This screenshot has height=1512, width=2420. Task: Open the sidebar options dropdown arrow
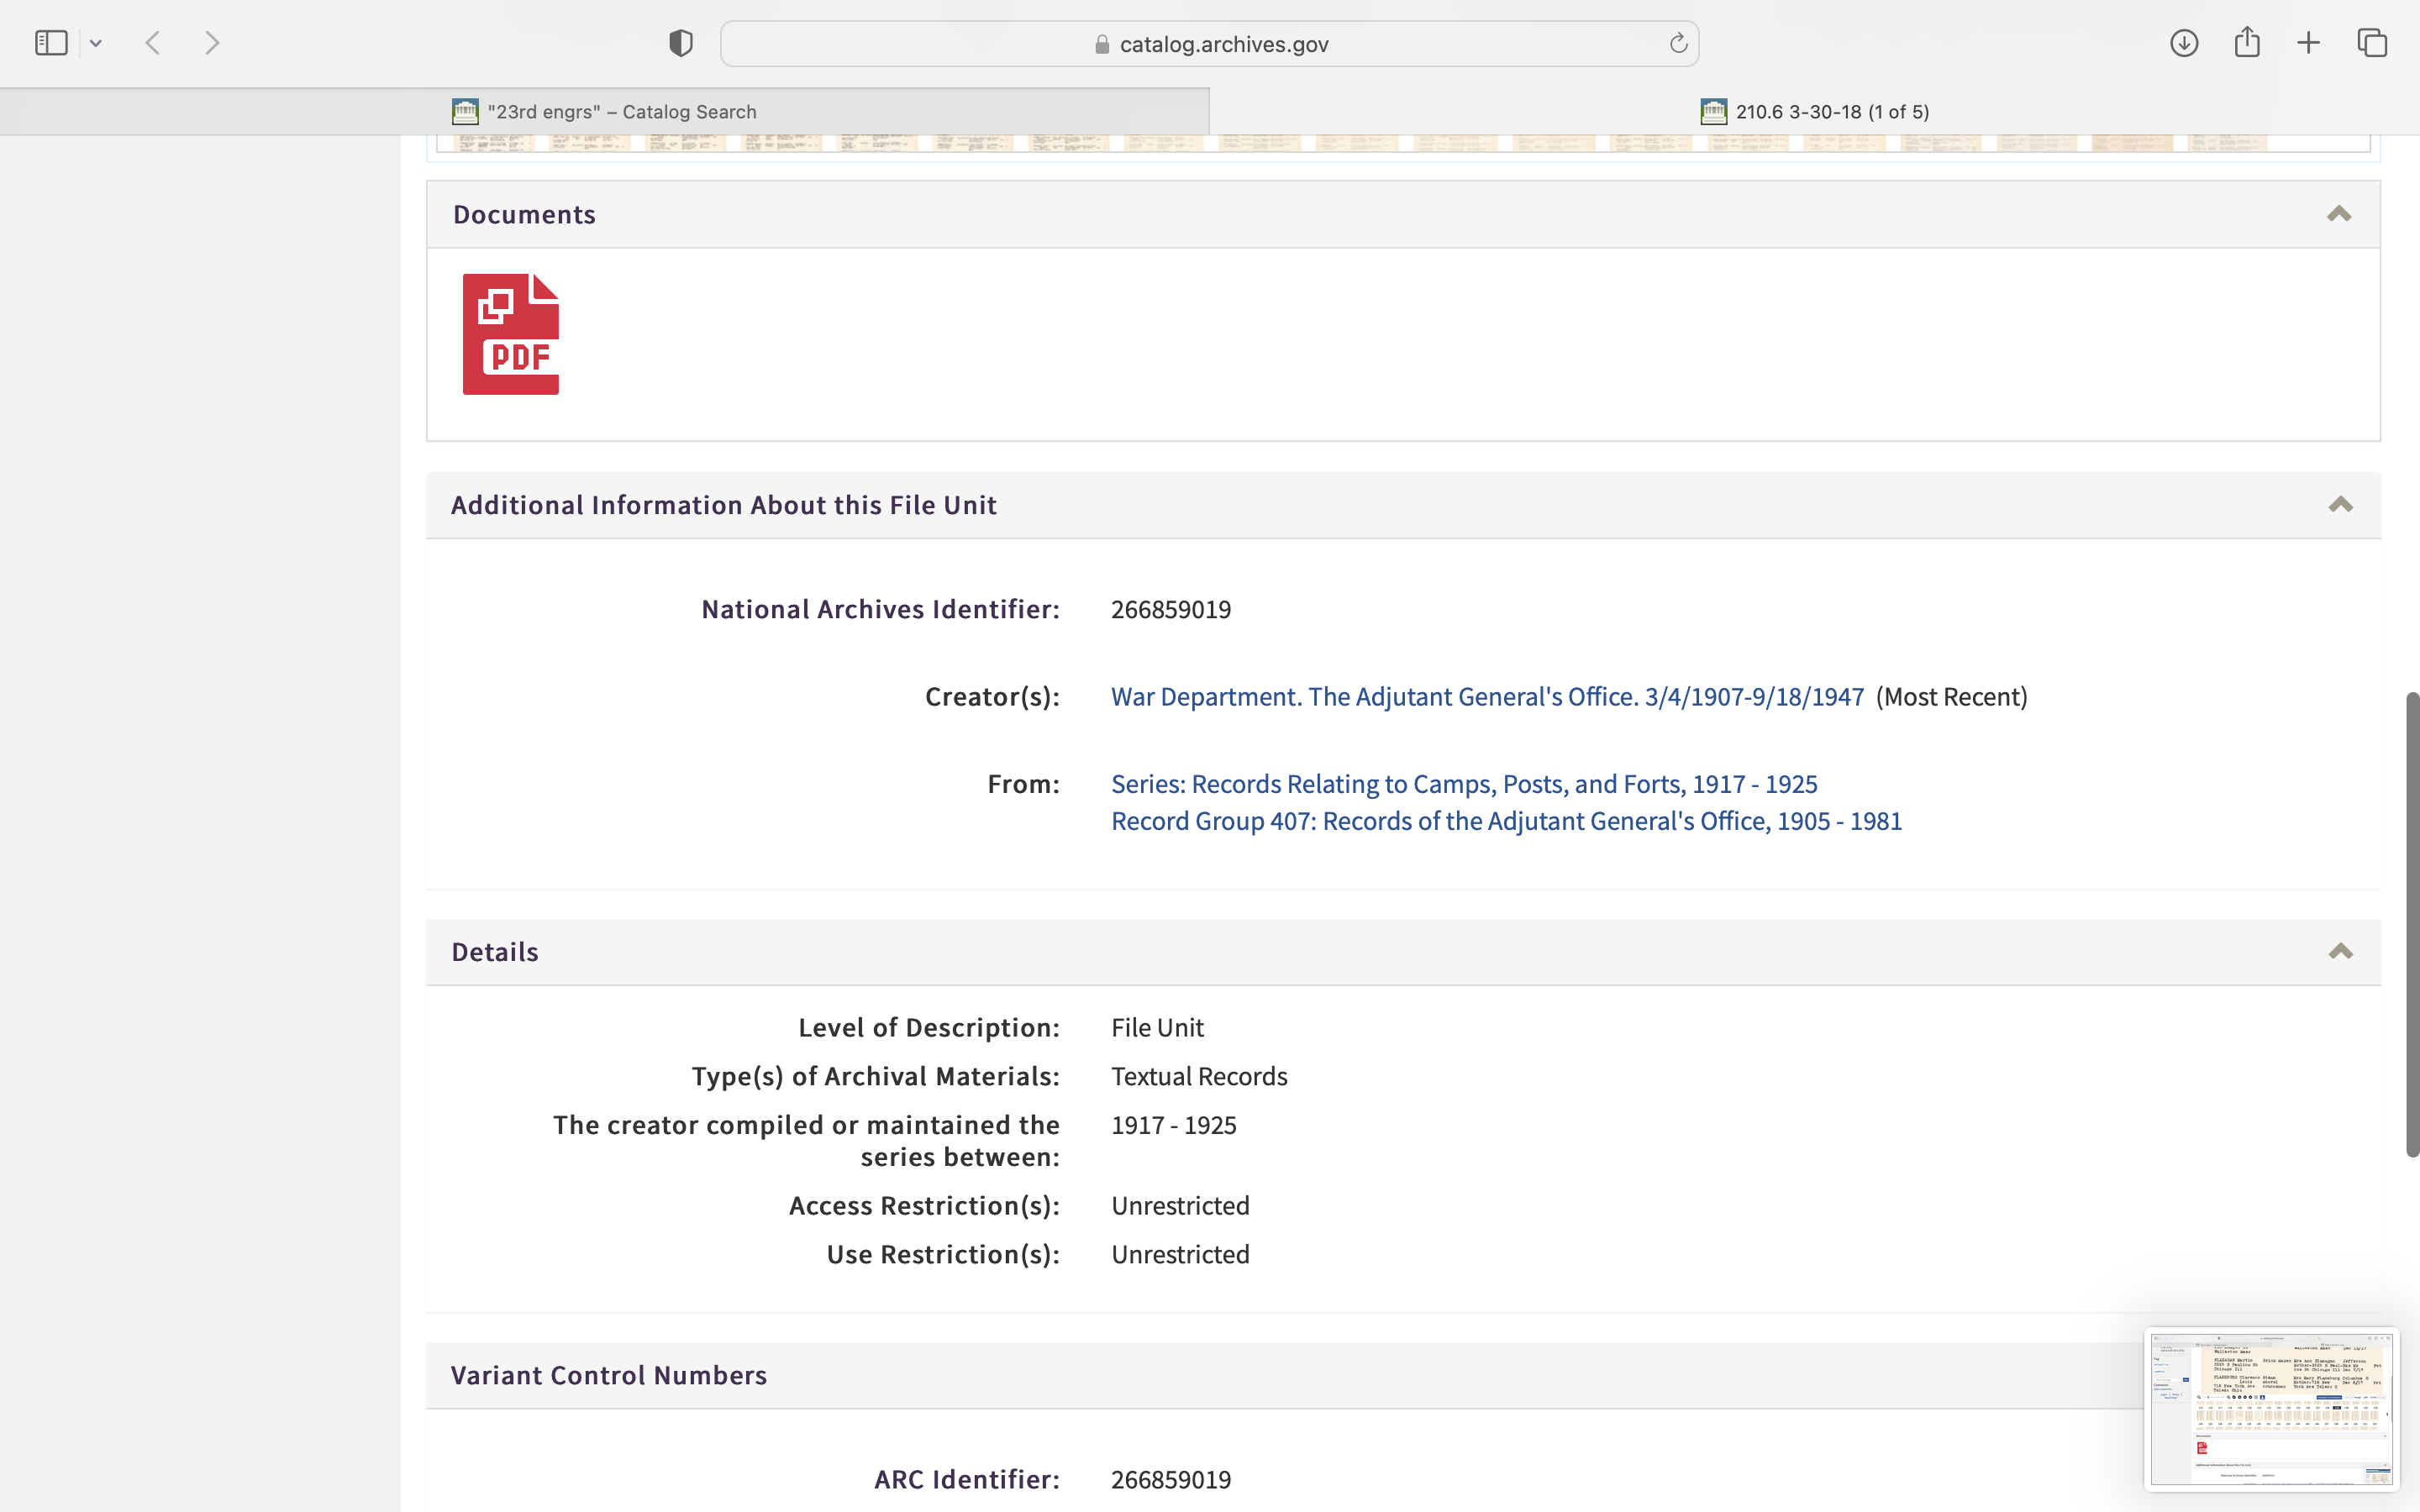coord(96,43)
